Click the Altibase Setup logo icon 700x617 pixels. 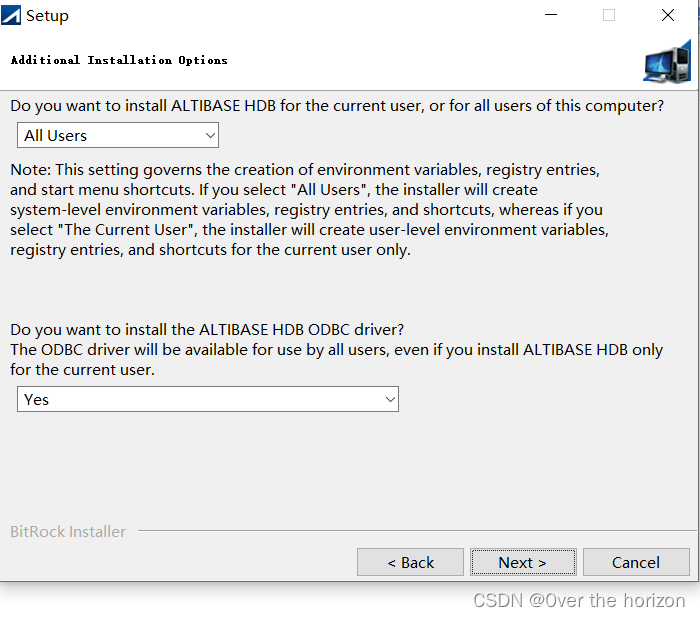tap(11, 15)
